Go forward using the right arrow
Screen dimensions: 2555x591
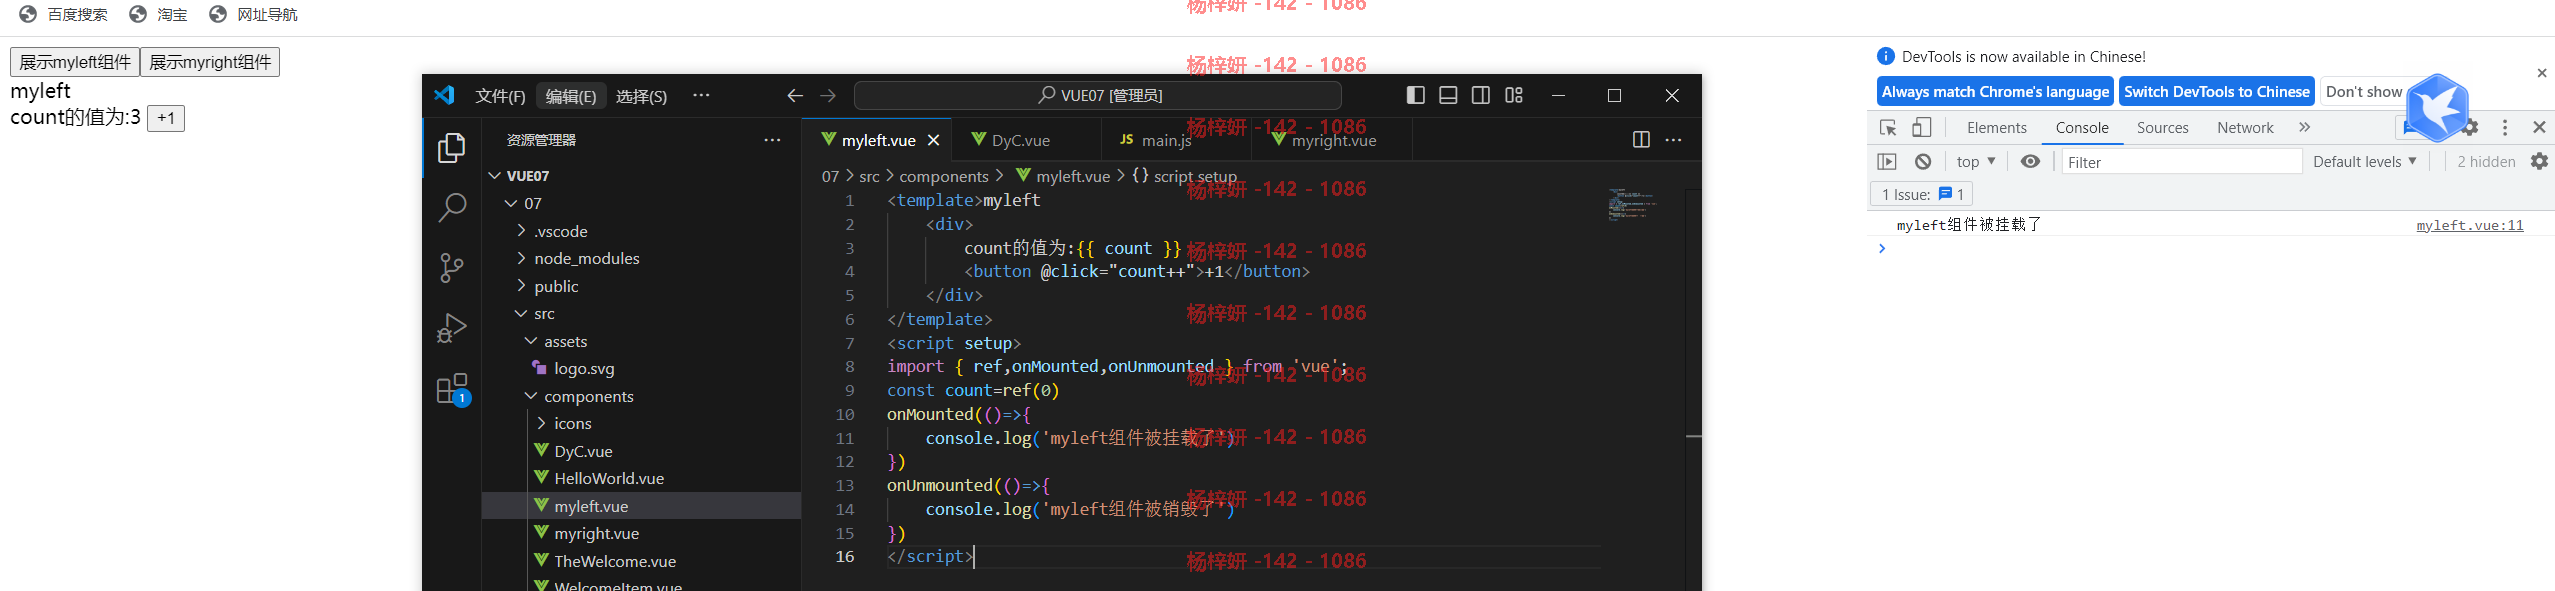(x=828, y=95)
